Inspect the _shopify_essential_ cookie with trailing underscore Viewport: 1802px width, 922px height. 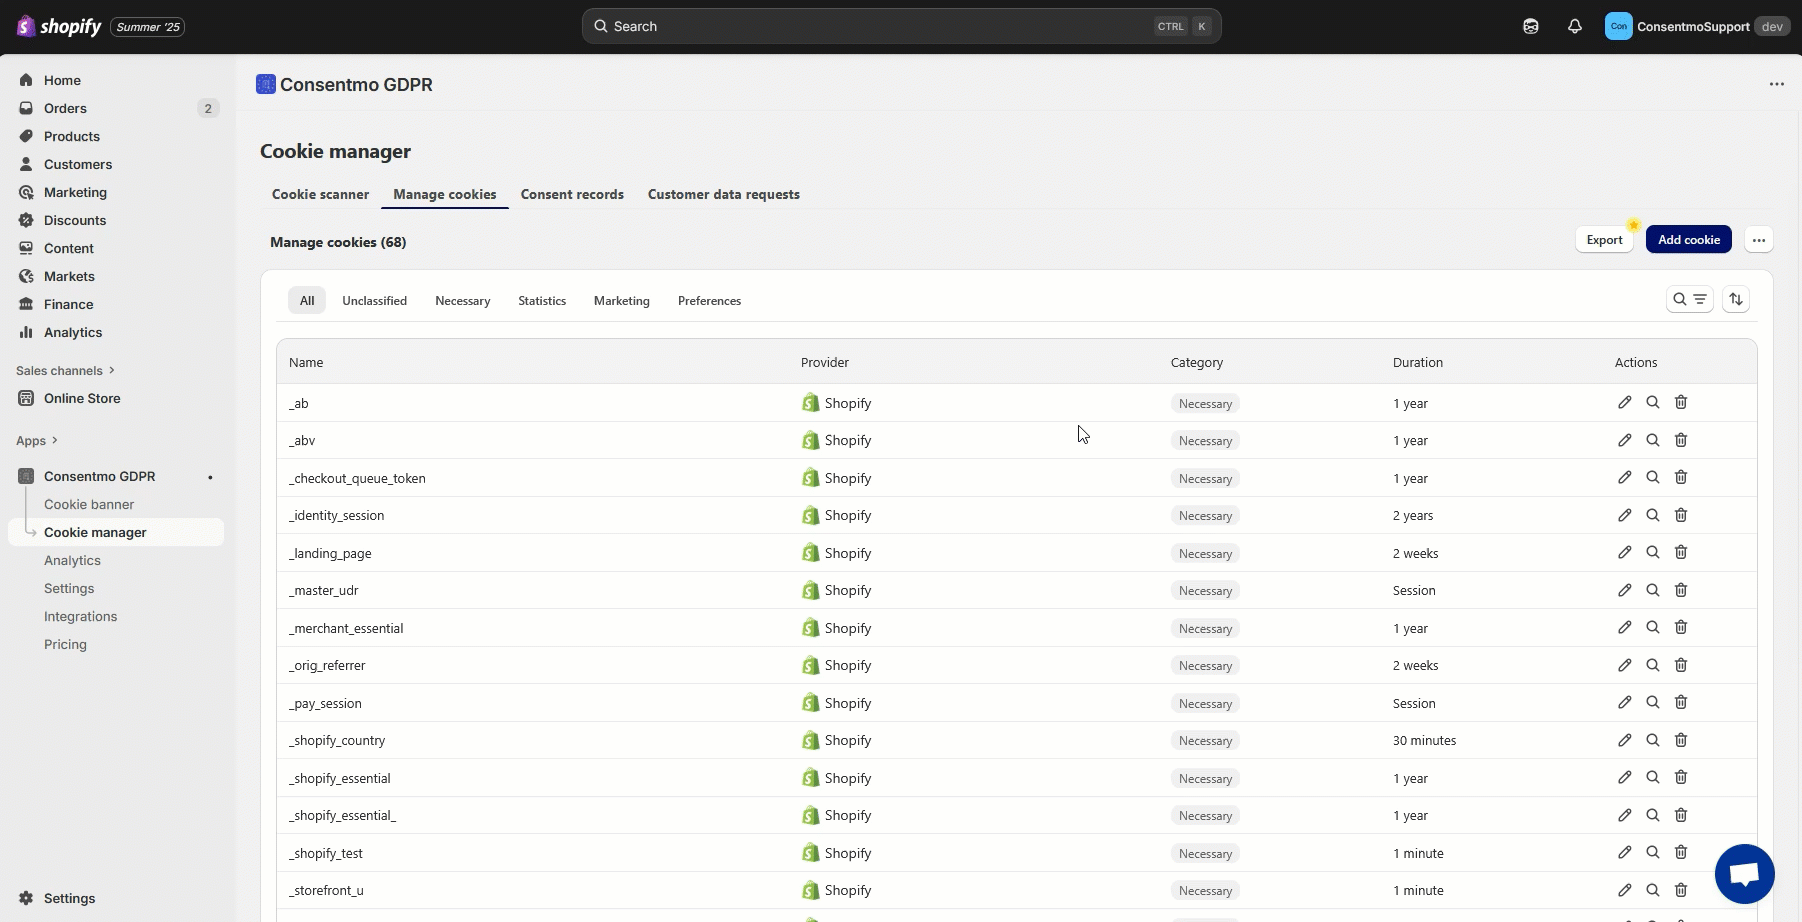click(1653, 815)
